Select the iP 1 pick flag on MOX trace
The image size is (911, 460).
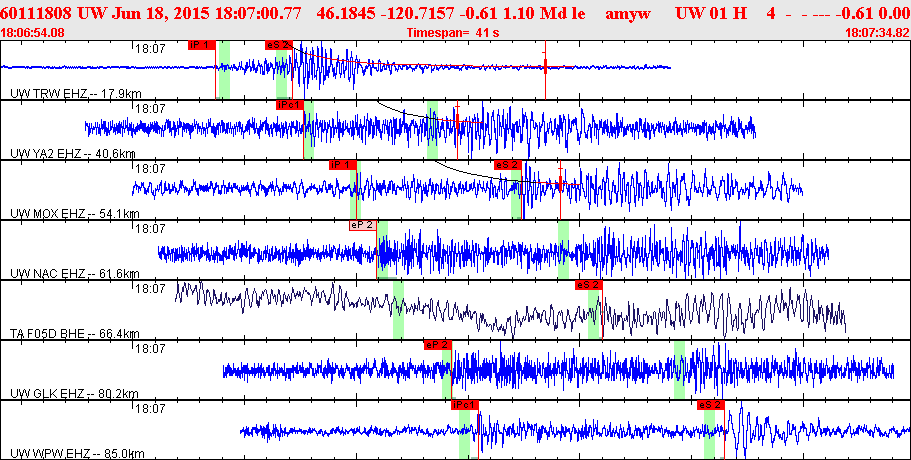tap(343, 165)
